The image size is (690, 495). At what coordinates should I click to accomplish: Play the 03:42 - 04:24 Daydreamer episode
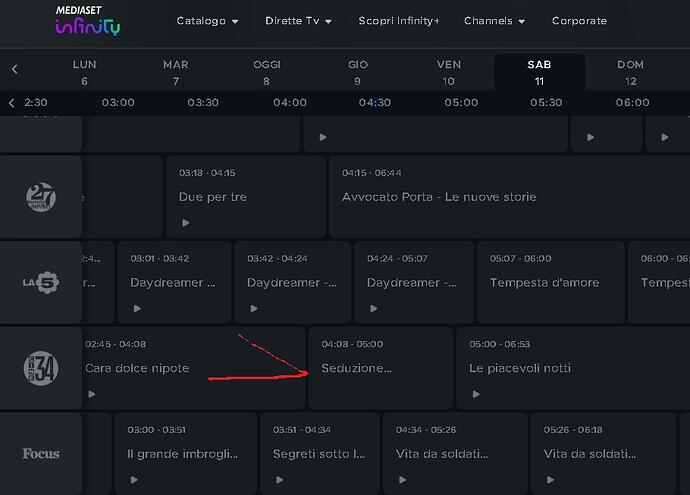pos(254,308)
